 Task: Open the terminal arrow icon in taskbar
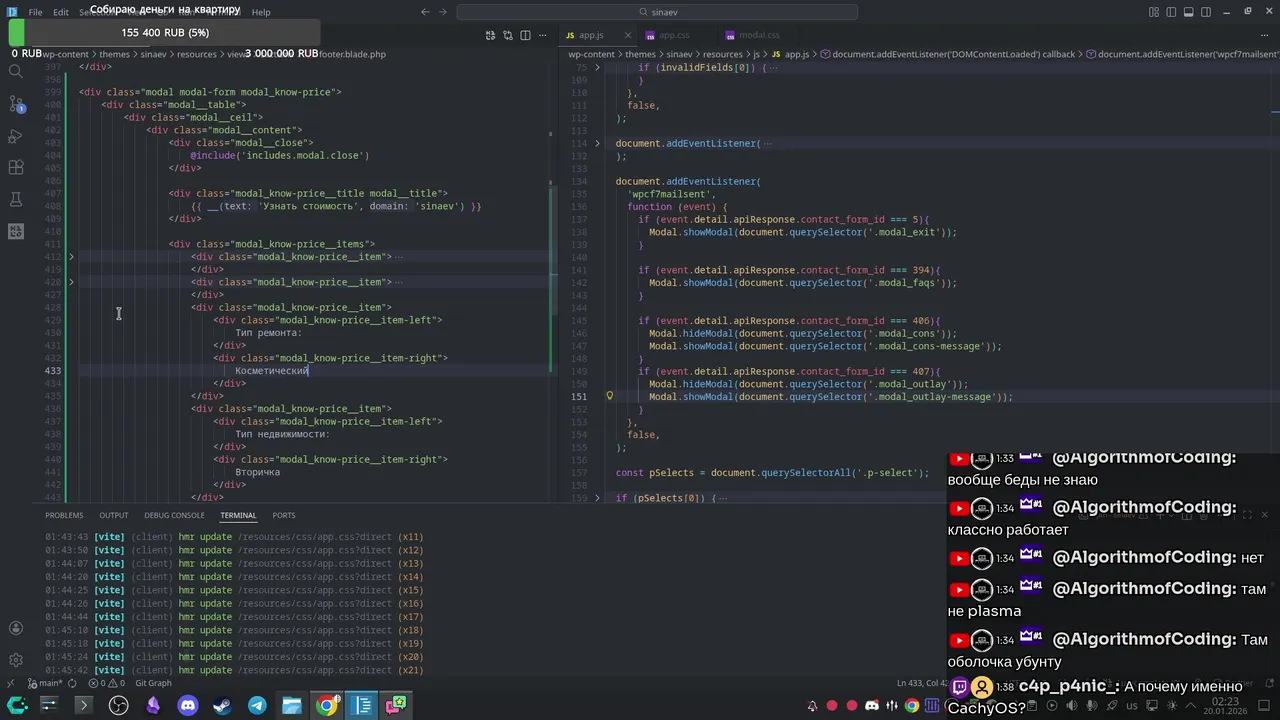(83, 705)
